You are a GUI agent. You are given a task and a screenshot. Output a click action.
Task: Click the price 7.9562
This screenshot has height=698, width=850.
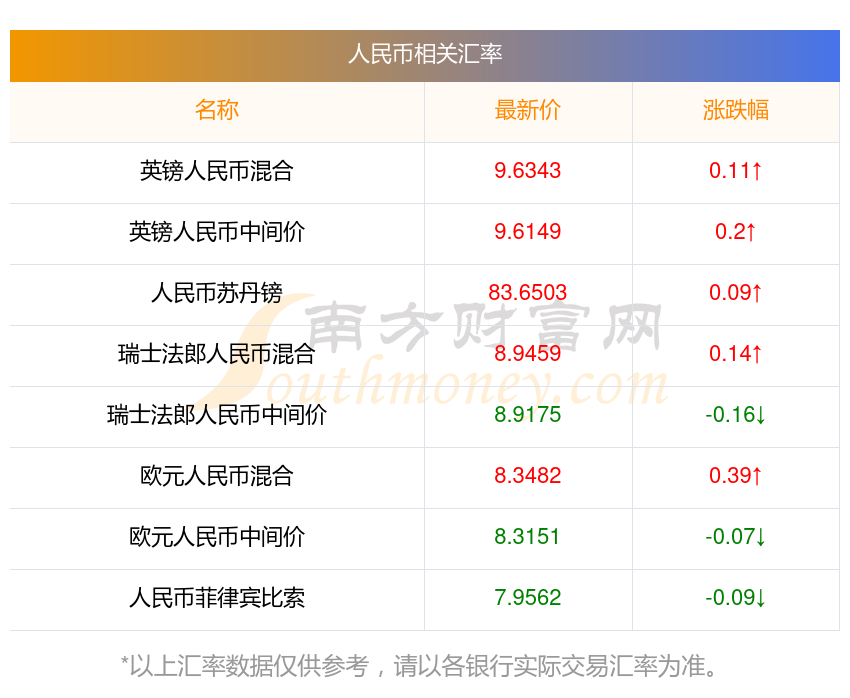tap(527, 598)
